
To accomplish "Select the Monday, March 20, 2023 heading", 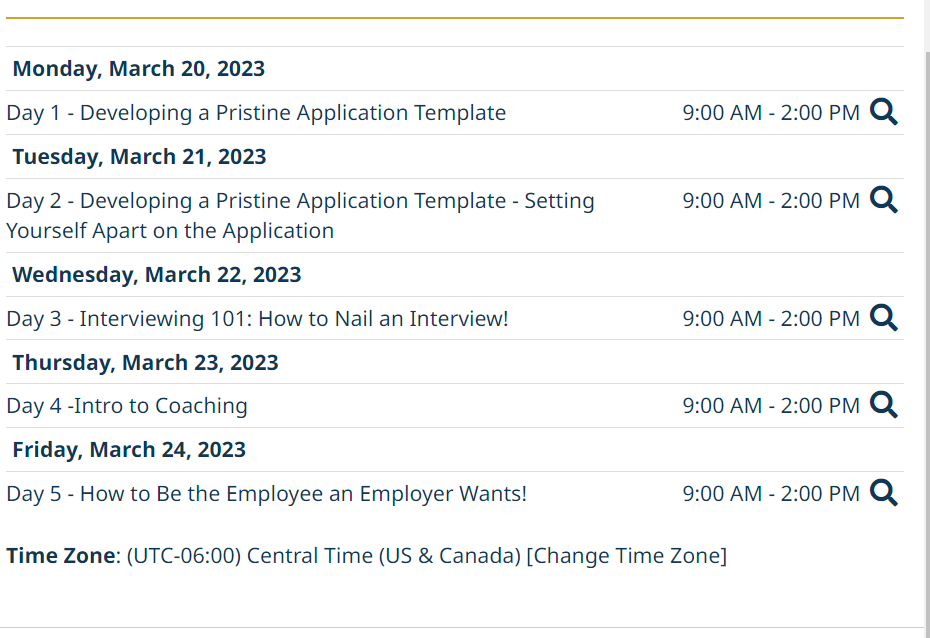I will (139, 69).
